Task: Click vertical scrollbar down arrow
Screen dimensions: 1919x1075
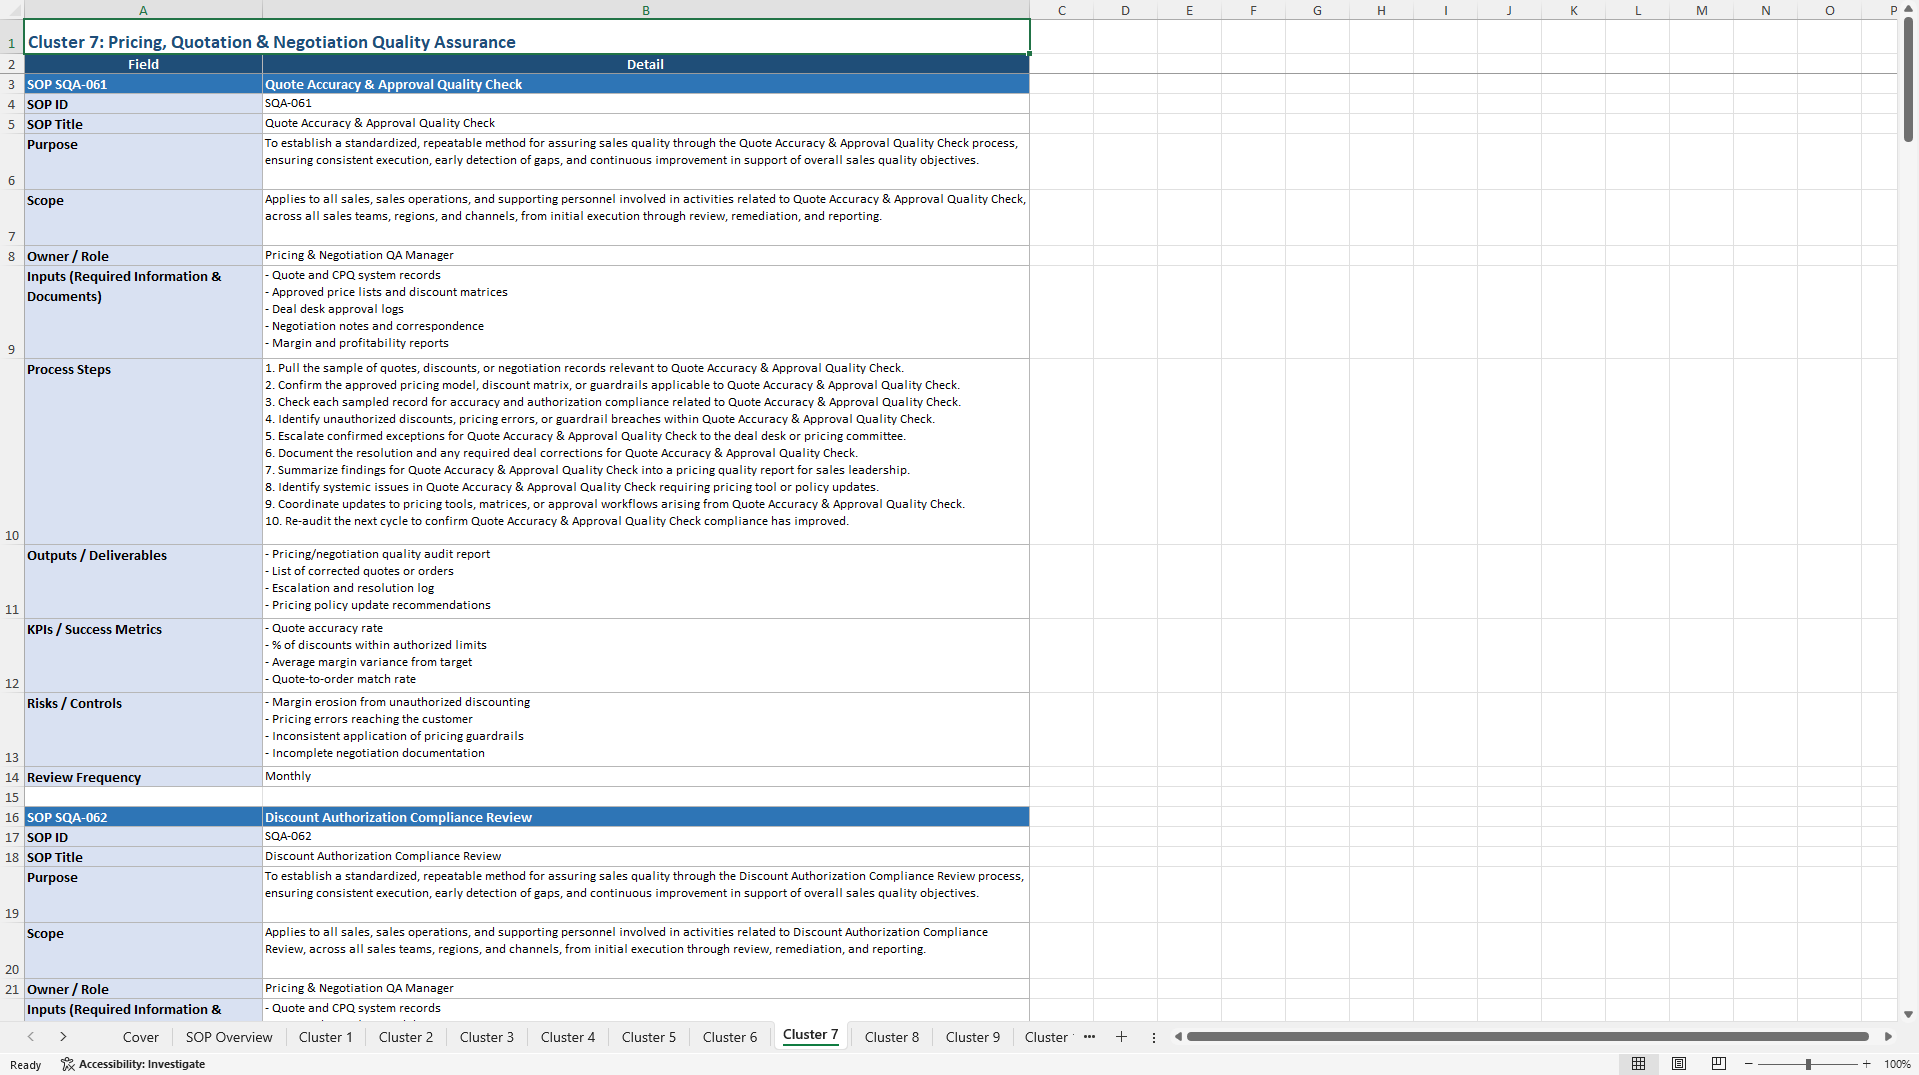Action: pos(1908,1014)
